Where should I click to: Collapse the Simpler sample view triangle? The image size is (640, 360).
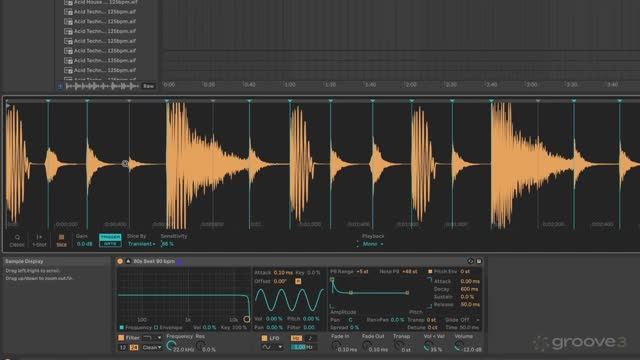pyautogui.click(x=128, y=261)
